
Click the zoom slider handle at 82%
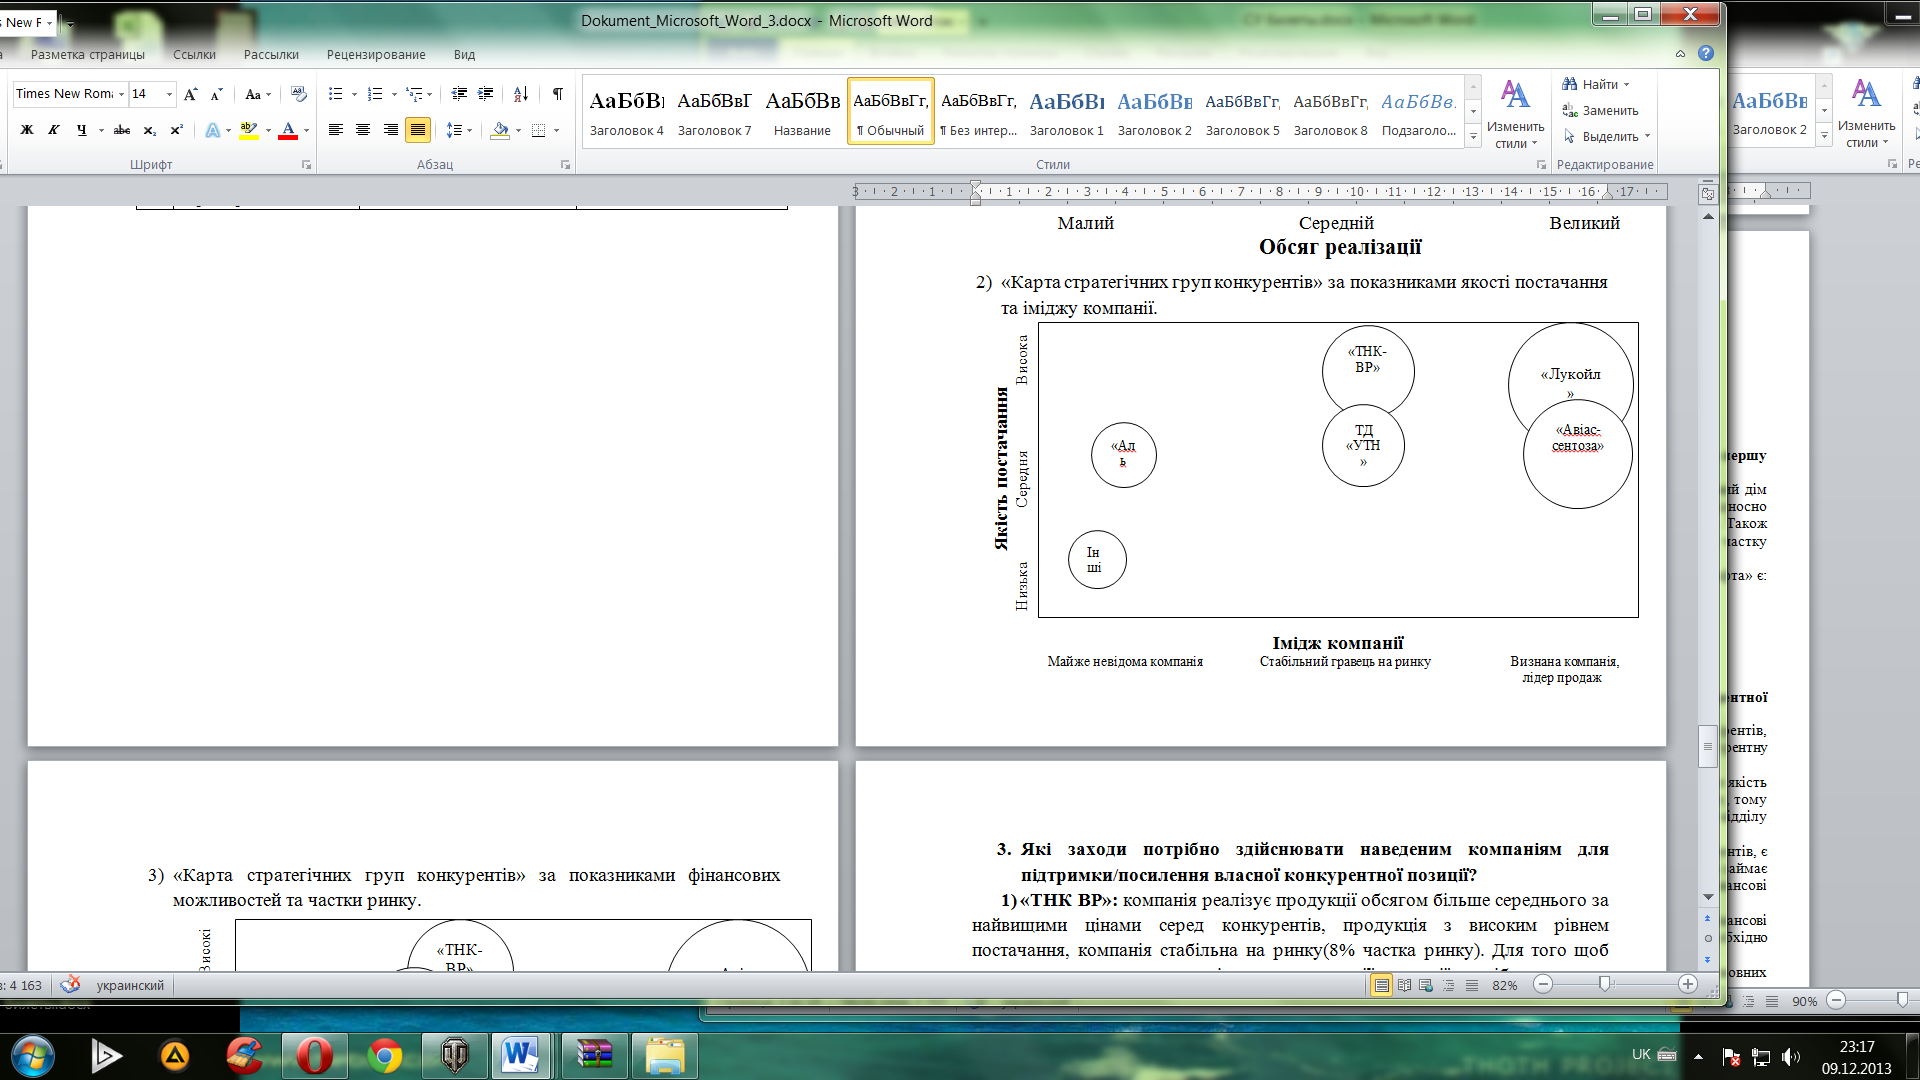(1605, 985)
